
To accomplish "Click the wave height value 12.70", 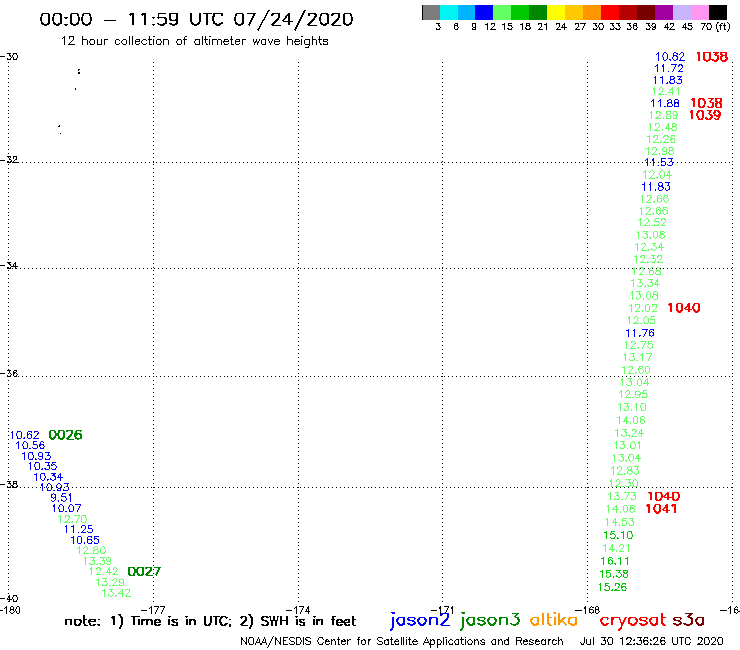I will 72,519.
